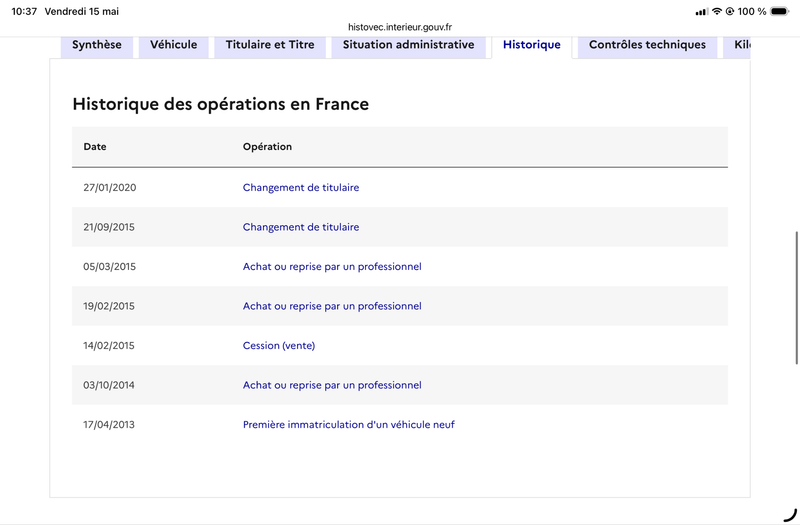
Task: Tap the histovec.interieur.gouv.fr address bar
Action: tap(400, 27)
